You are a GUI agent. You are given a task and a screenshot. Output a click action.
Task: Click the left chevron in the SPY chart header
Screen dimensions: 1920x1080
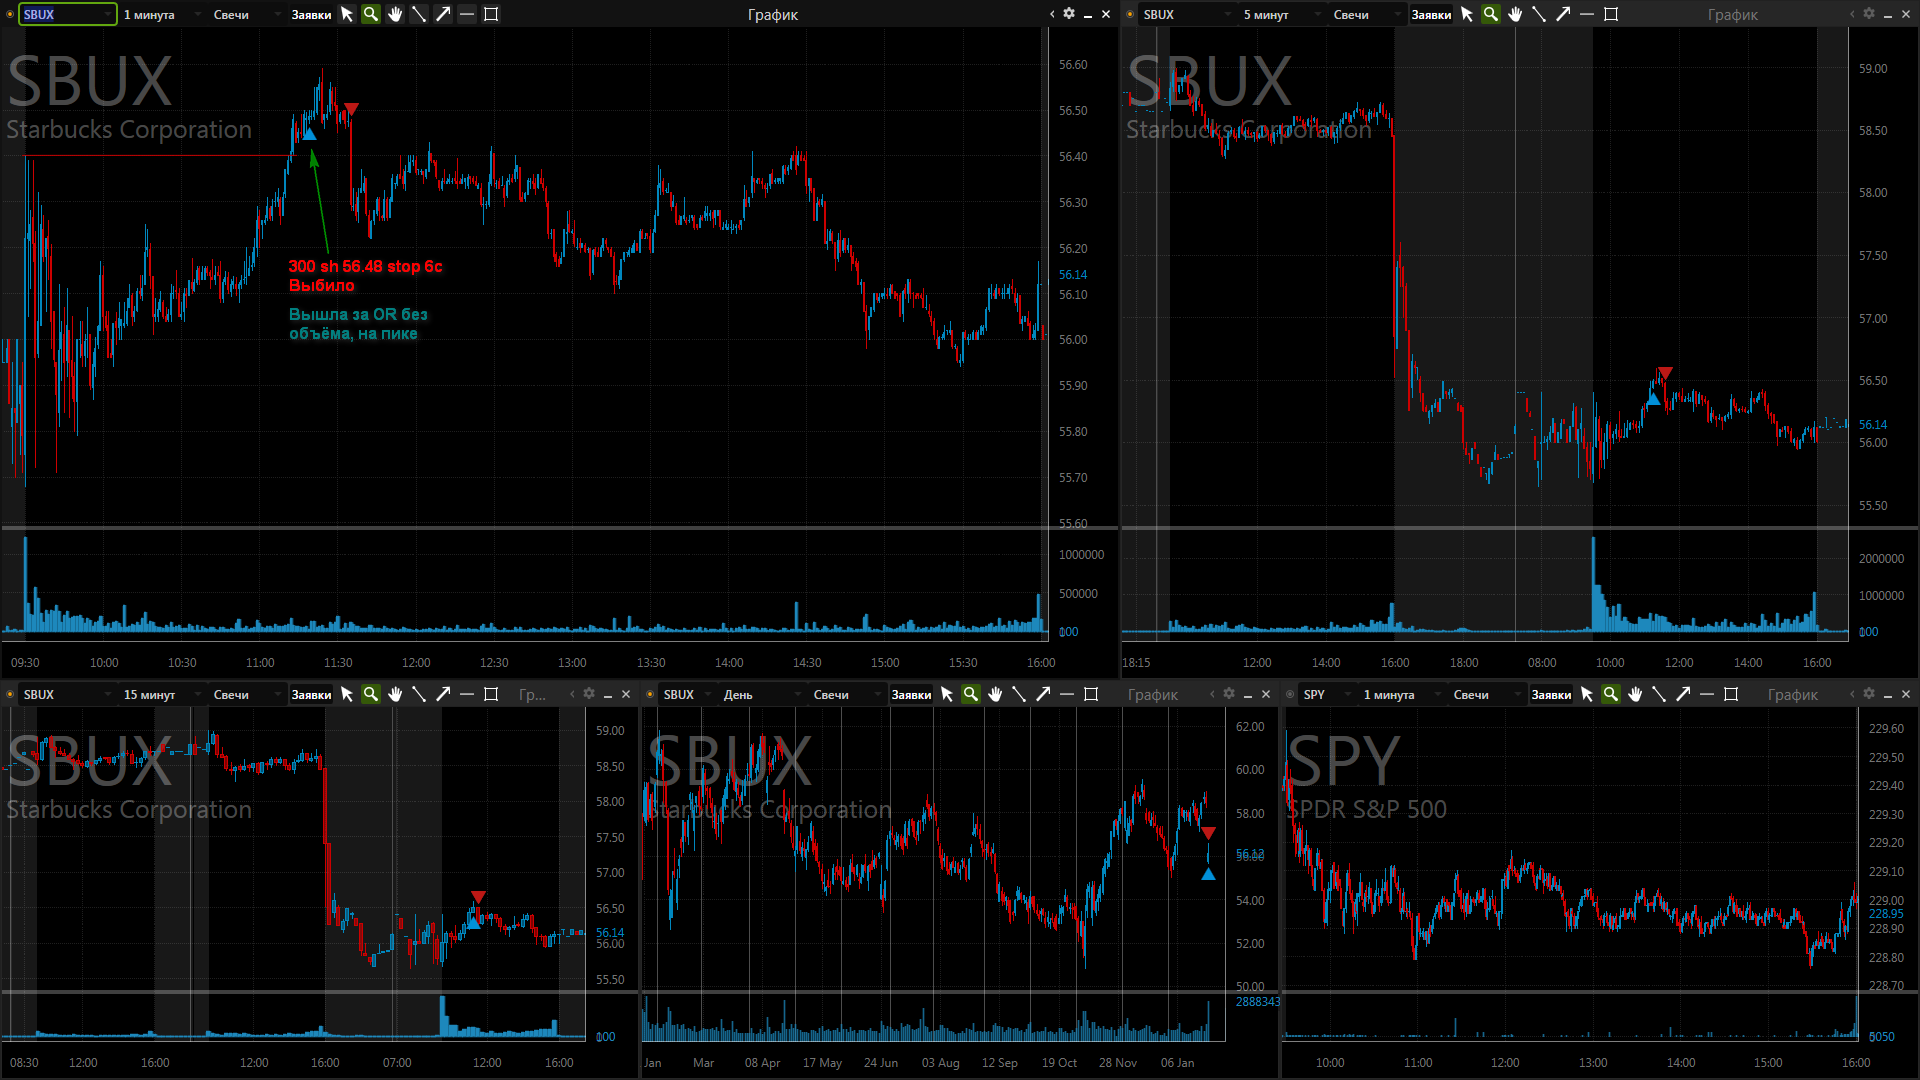(x=1852, y=694)
